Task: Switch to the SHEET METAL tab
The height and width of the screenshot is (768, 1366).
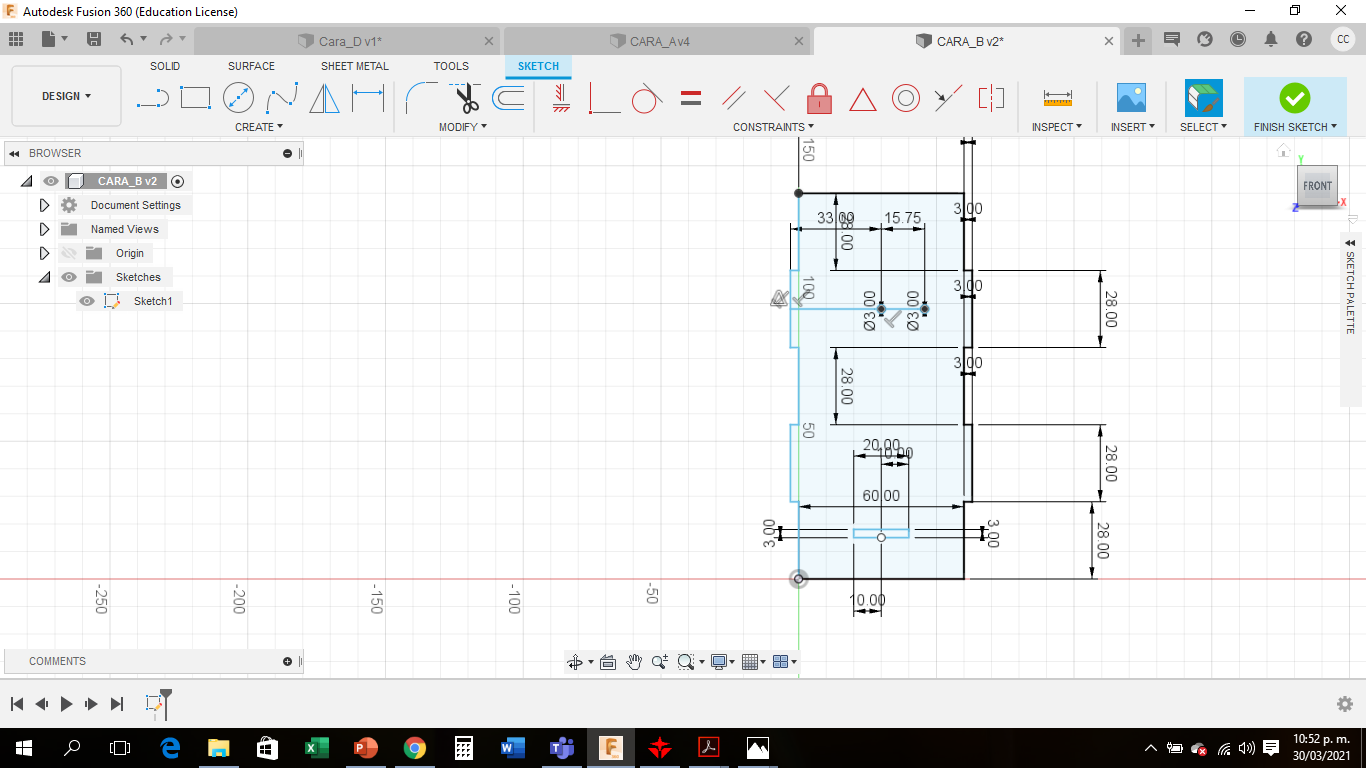Action: [355, 66]
